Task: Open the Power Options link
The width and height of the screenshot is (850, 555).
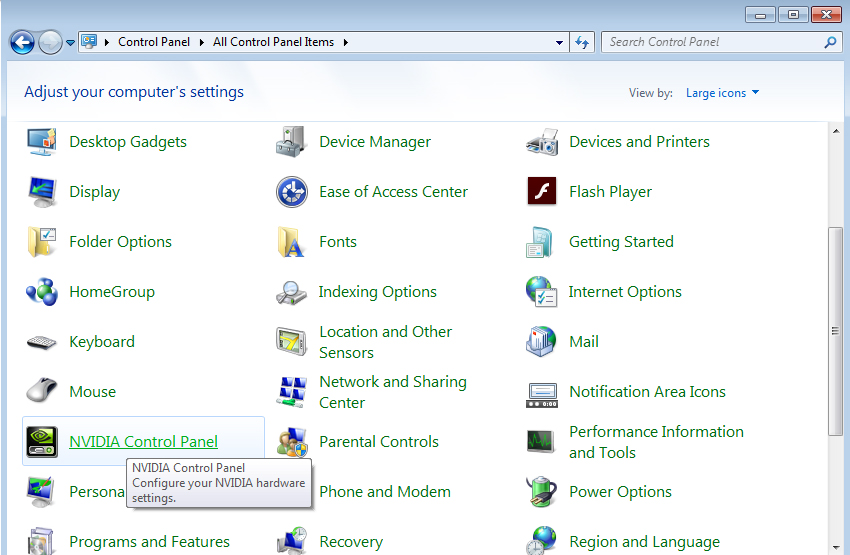Action: coord(620,492)
